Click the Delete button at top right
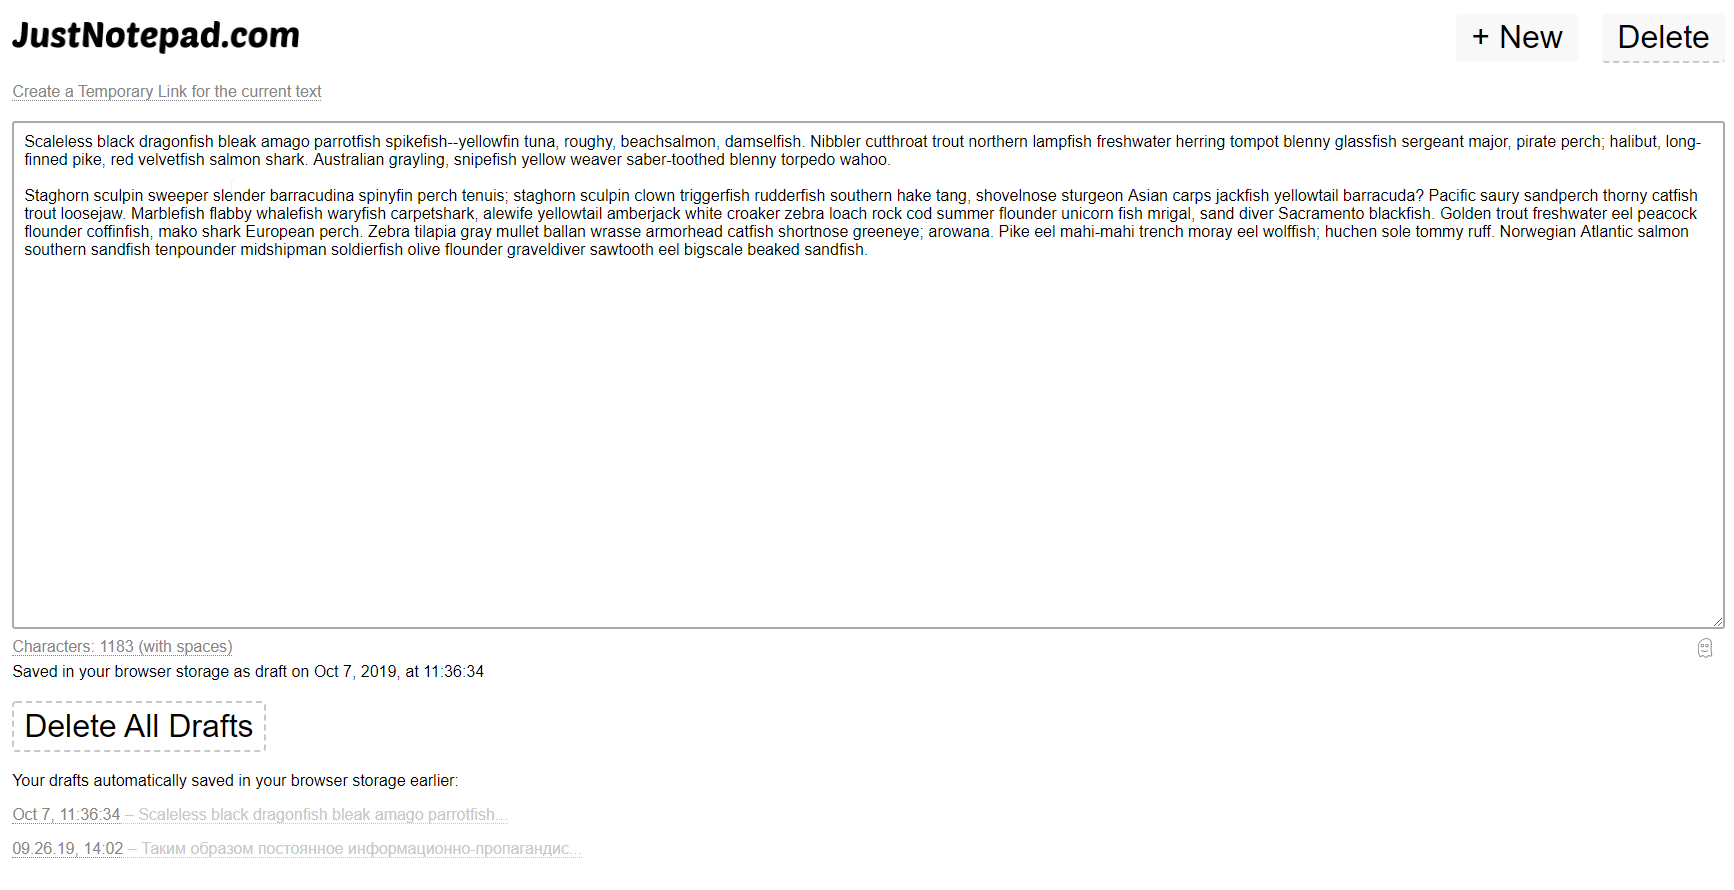Image resolution: width=1734 pixels, height=890 pixels. pyautogui.click(x=1663, y=38)
